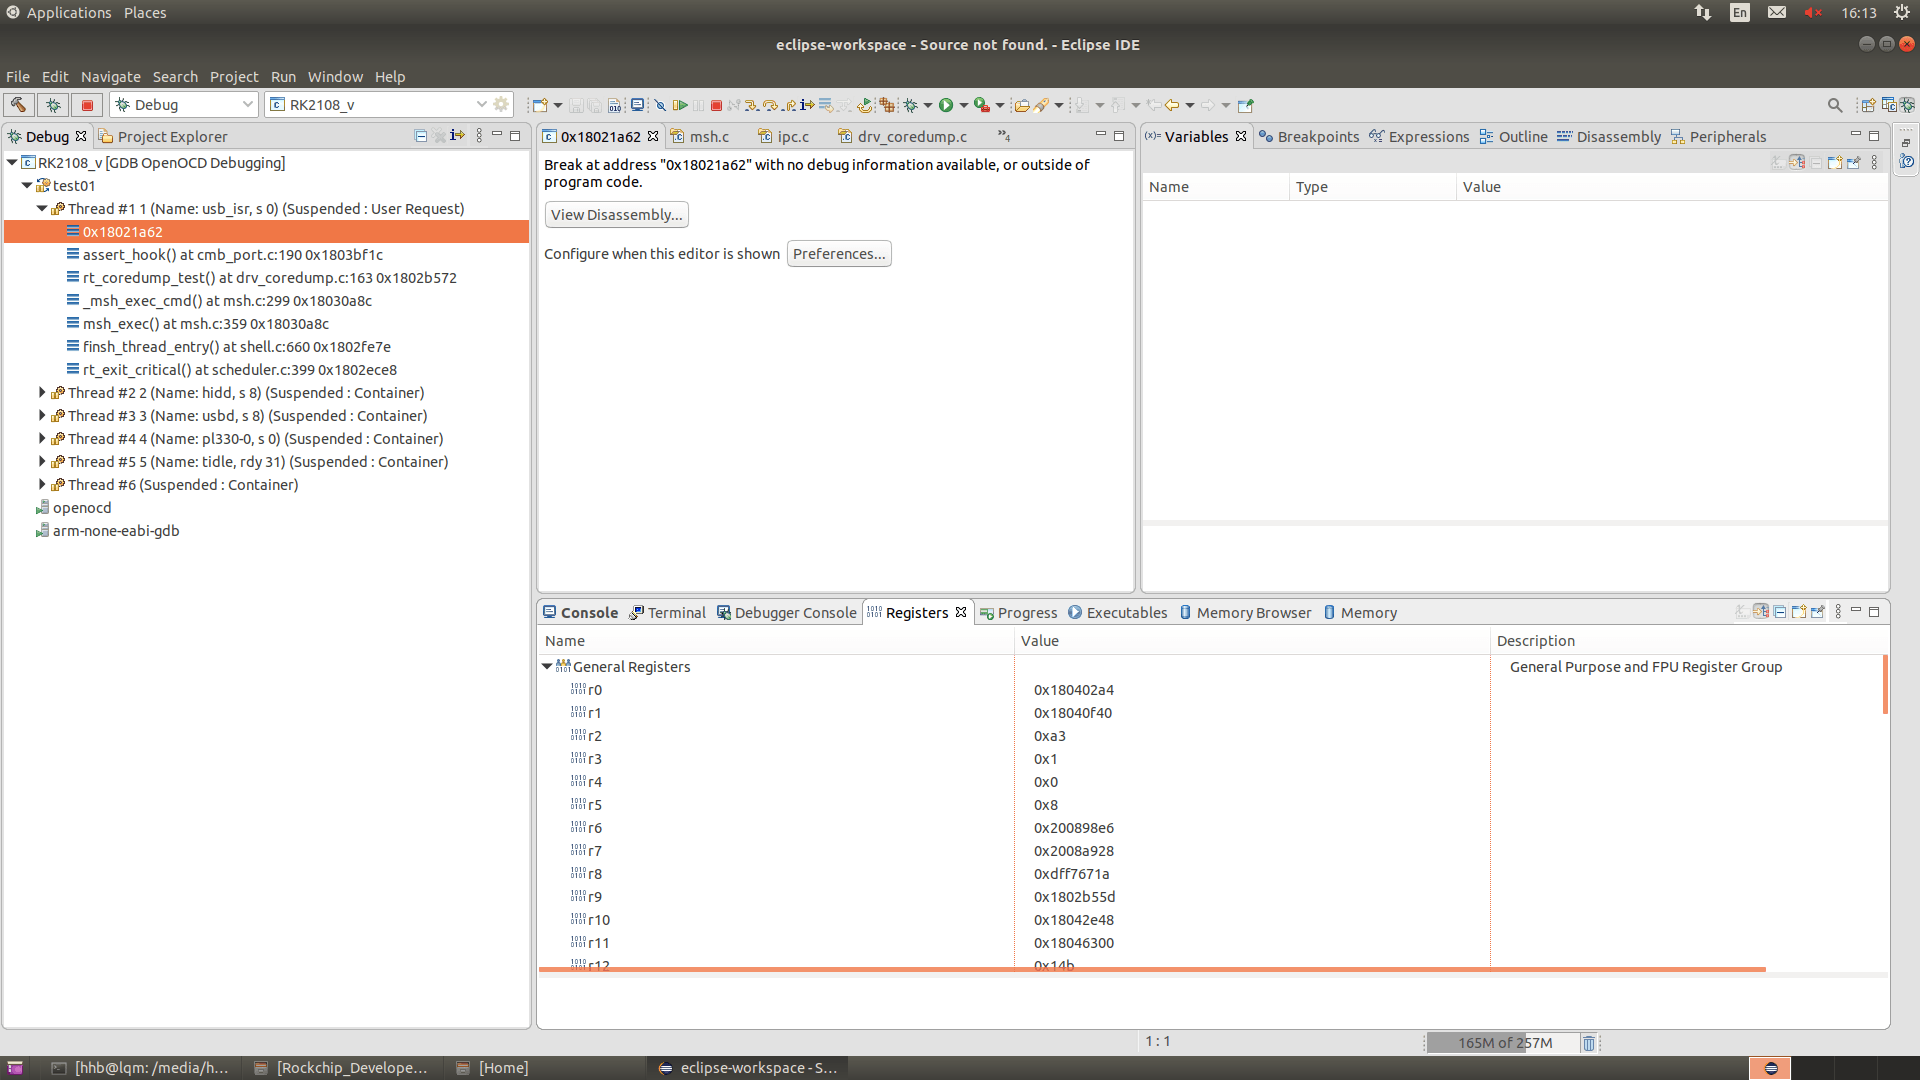Toggle Instruction Stepping Mode in main toolbar
The image size is (1920, 1080).
coord(807,105)
